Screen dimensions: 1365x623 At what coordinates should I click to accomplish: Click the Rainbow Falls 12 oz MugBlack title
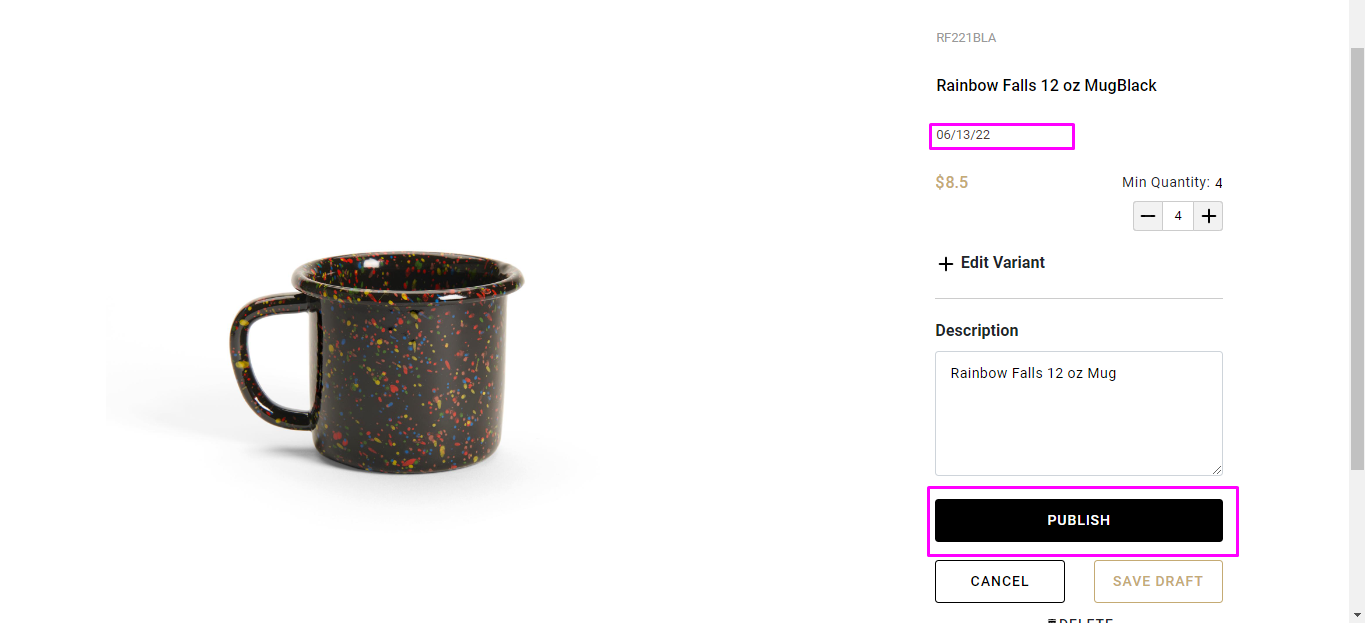(x=1046, y=86)
